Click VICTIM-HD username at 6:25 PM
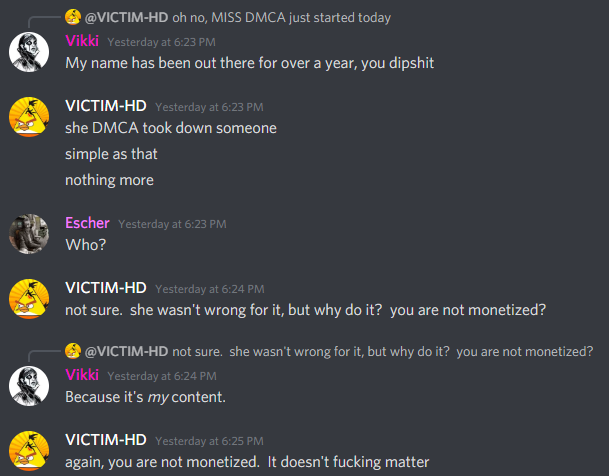 click(106, 440)
